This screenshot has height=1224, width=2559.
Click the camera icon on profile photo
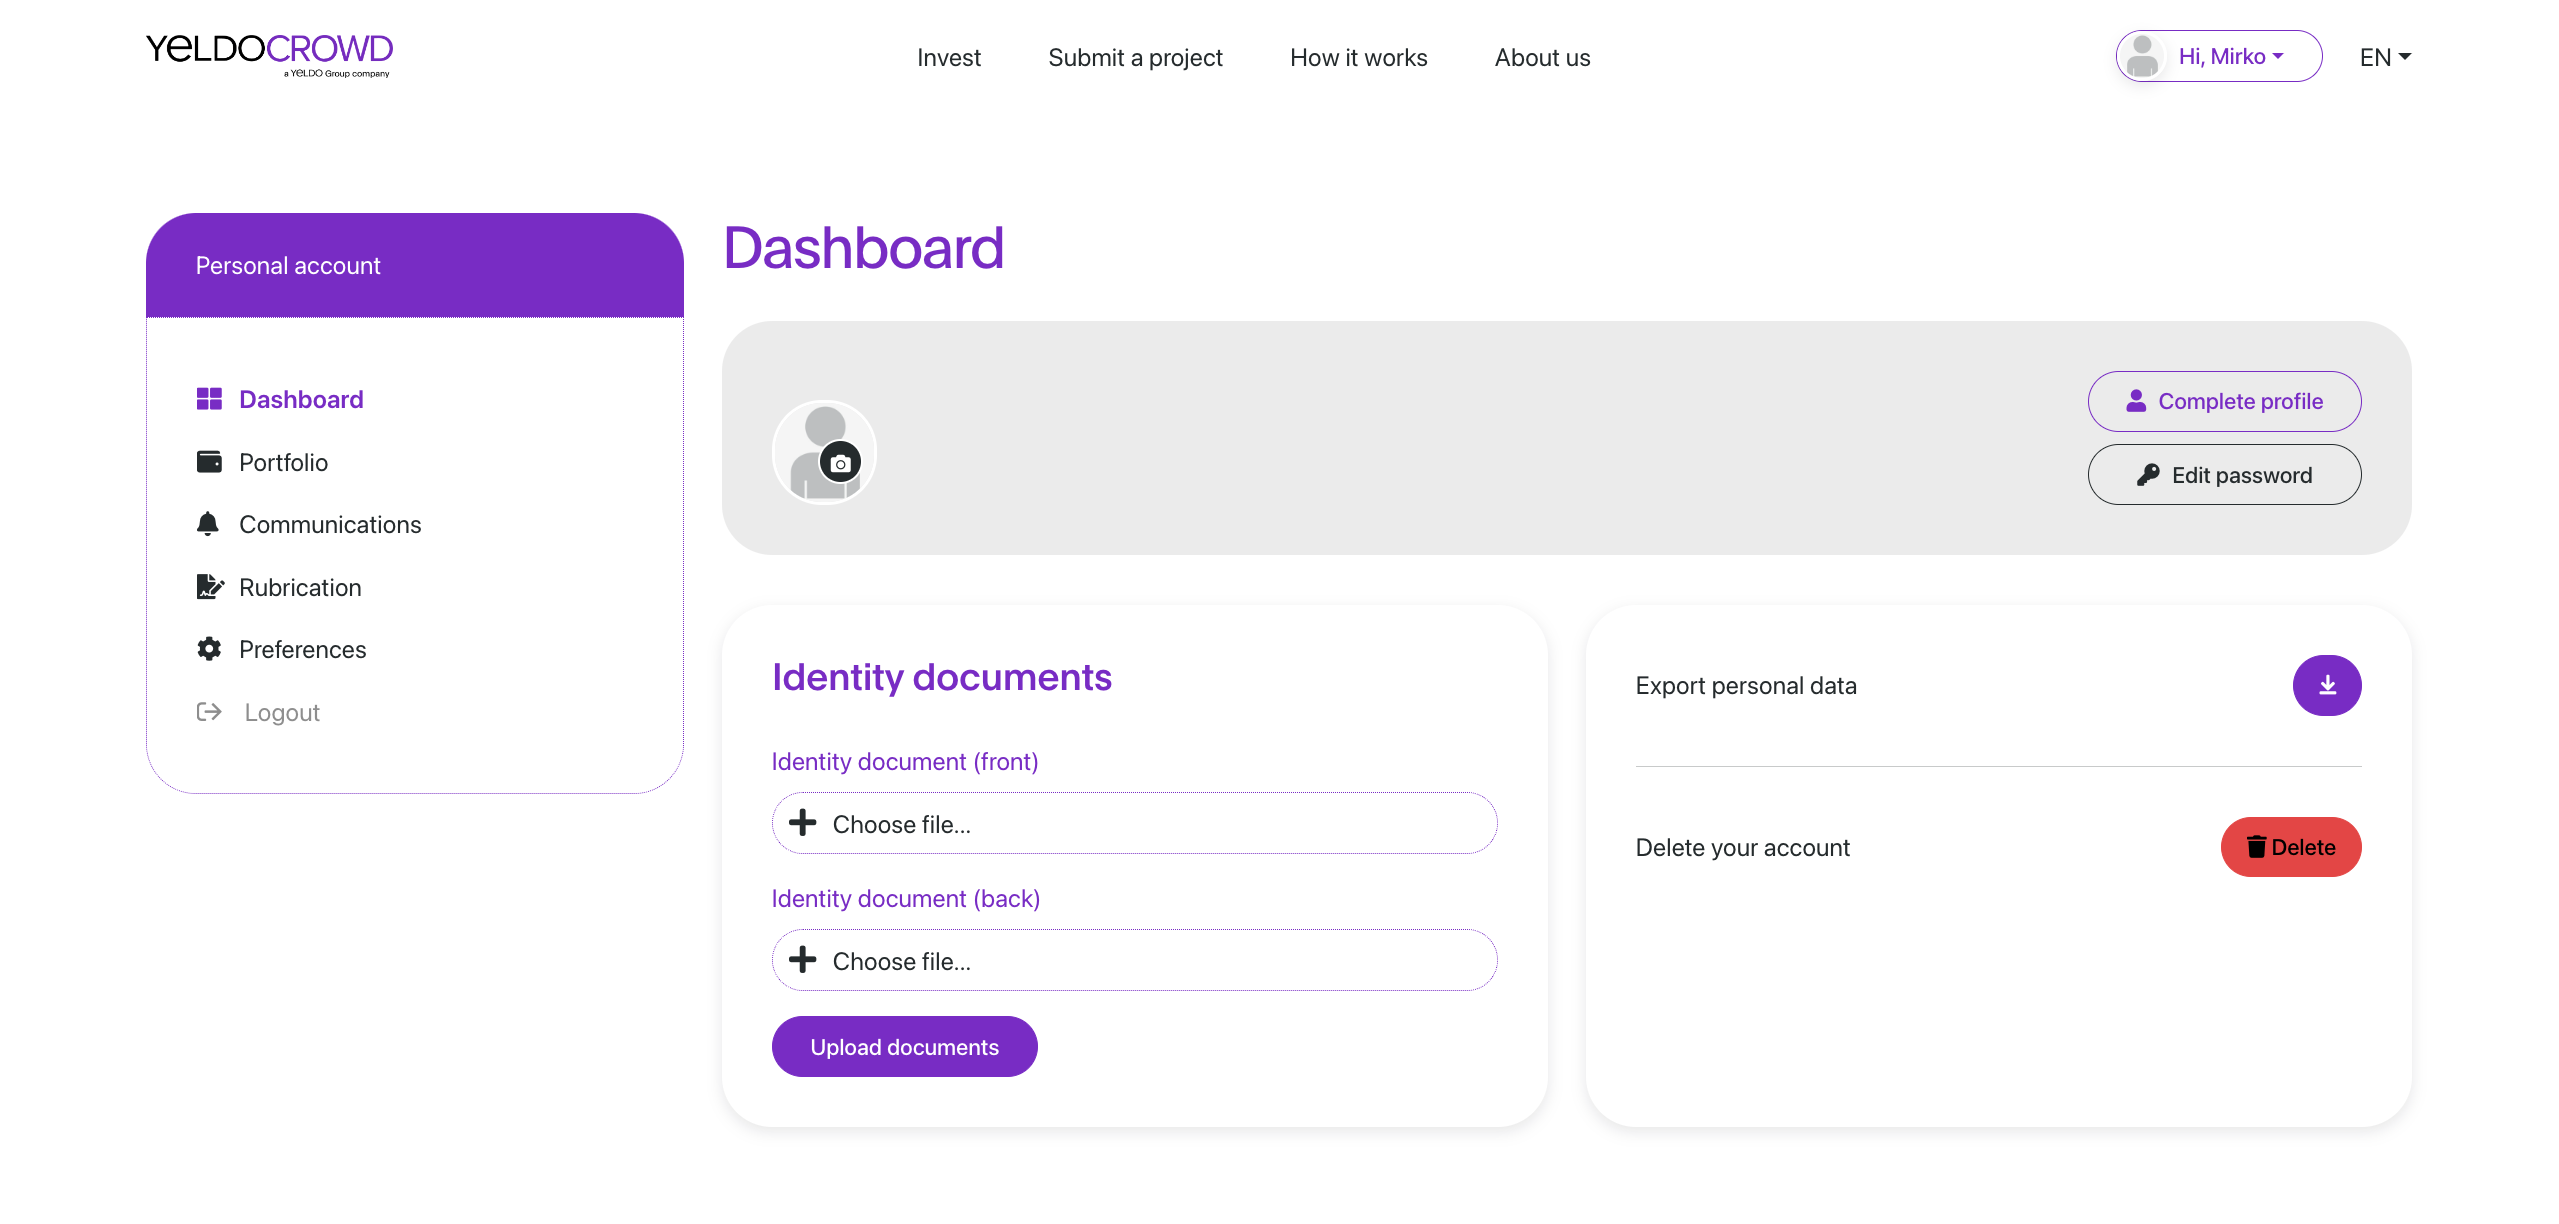coord(840,464)
